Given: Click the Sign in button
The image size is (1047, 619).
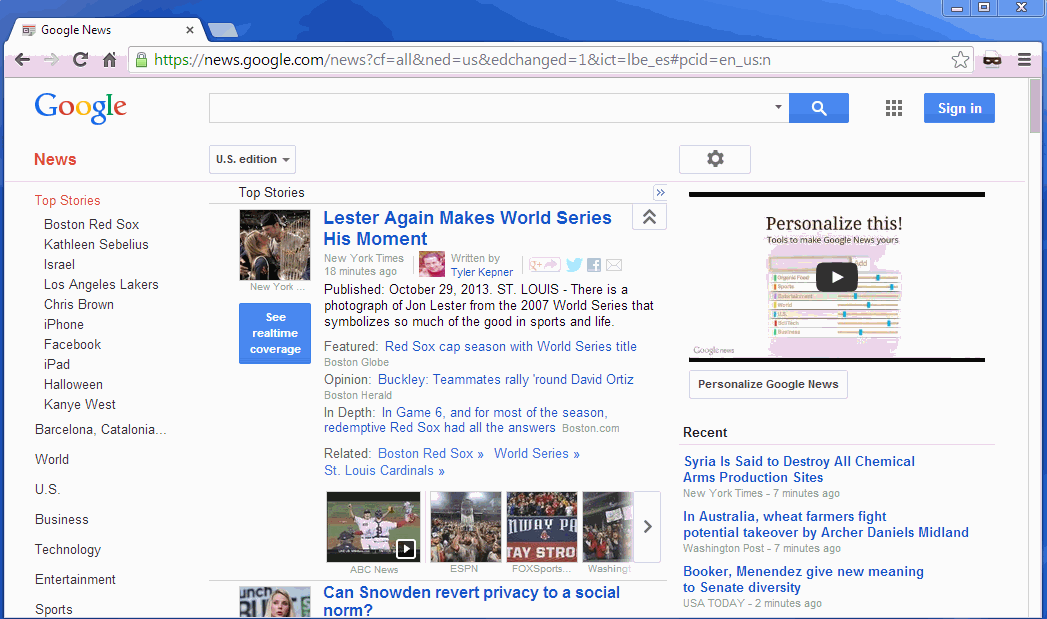Looking at the screenshot, I should click(959, 108).
